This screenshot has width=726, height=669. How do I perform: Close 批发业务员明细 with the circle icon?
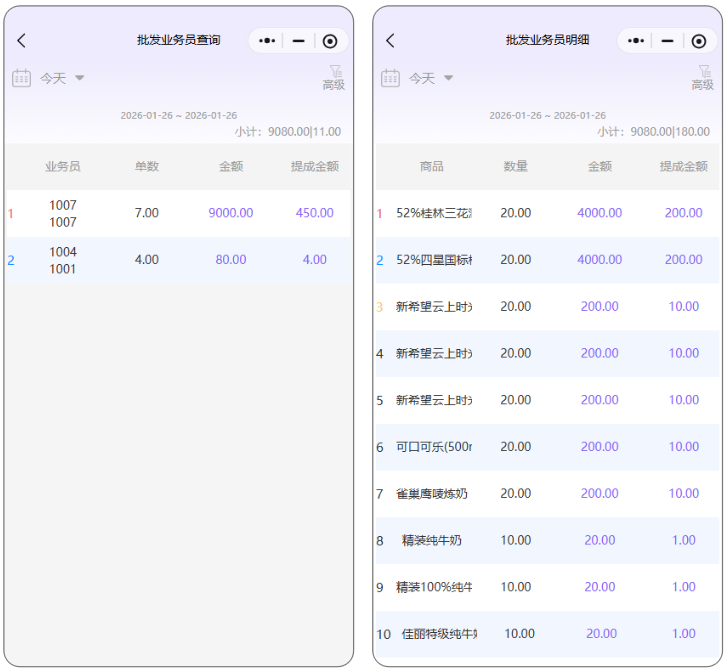point(699,41)
